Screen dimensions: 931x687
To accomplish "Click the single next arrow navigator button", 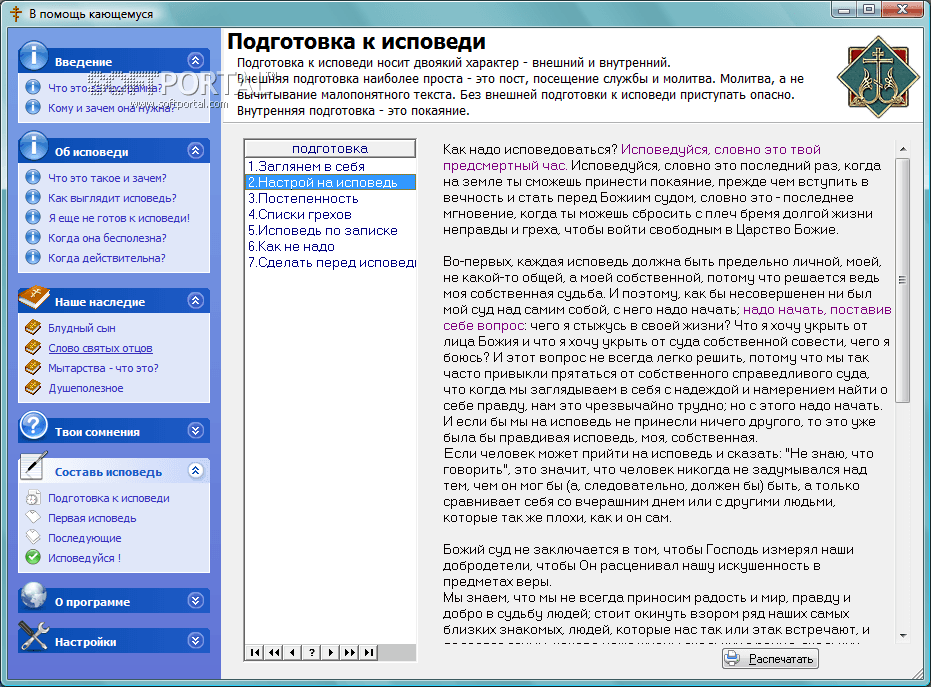I will 331,652.
